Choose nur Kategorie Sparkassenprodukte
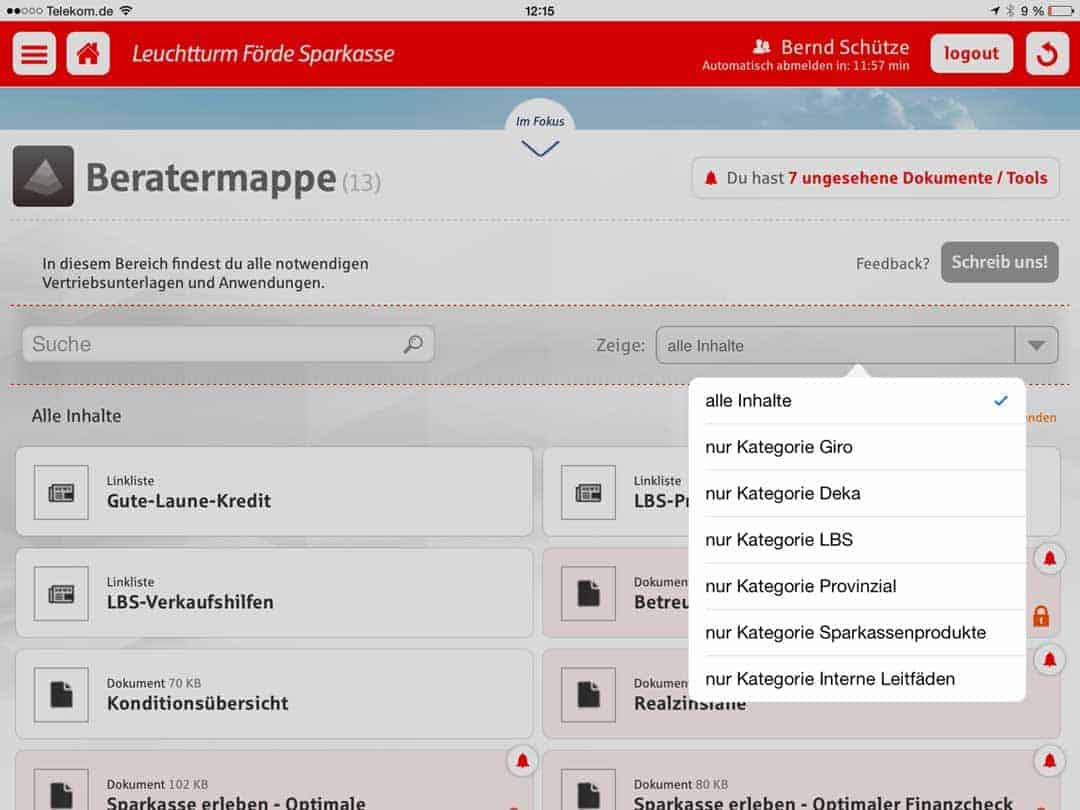This screenshot has height=810, width=1080. [857, 632]
